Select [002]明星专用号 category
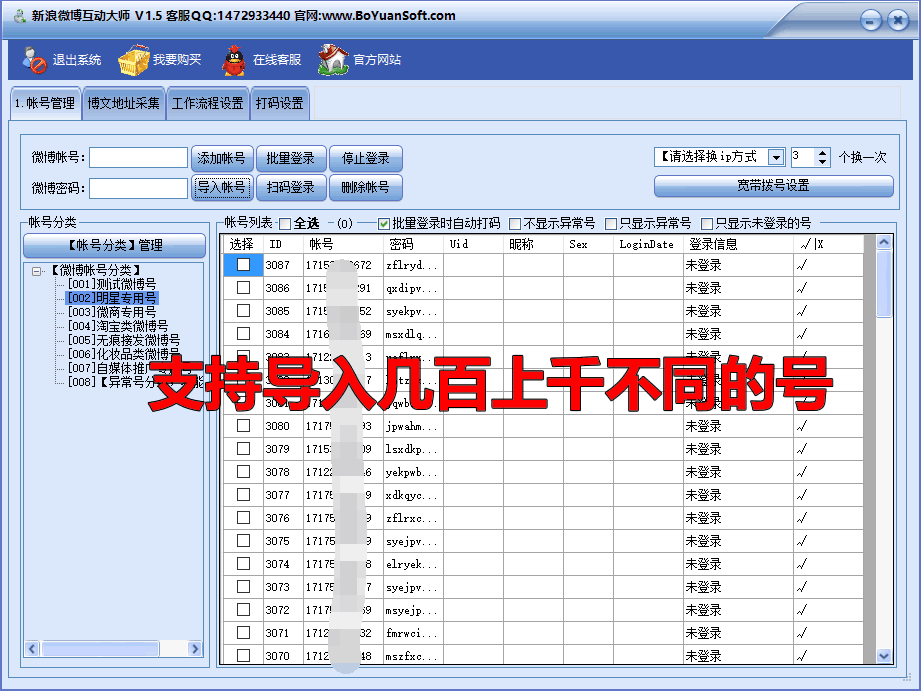The width and height of the screenshot is (921, 691). [x=112, y=298]
